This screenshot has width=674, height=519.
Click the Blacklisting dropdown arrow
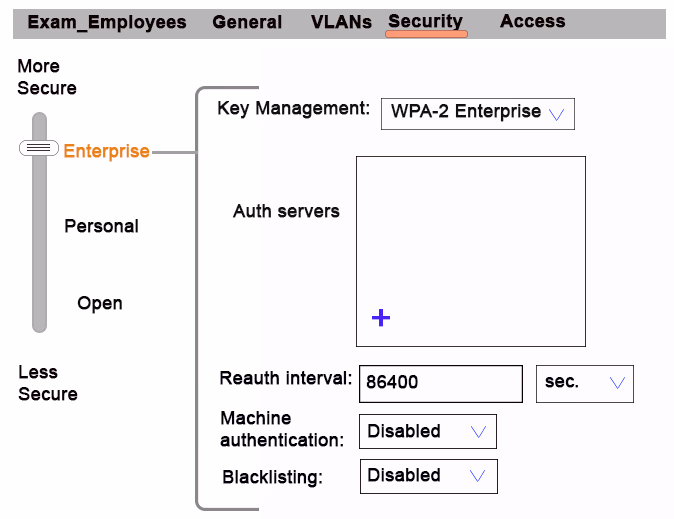click(478, 476)
